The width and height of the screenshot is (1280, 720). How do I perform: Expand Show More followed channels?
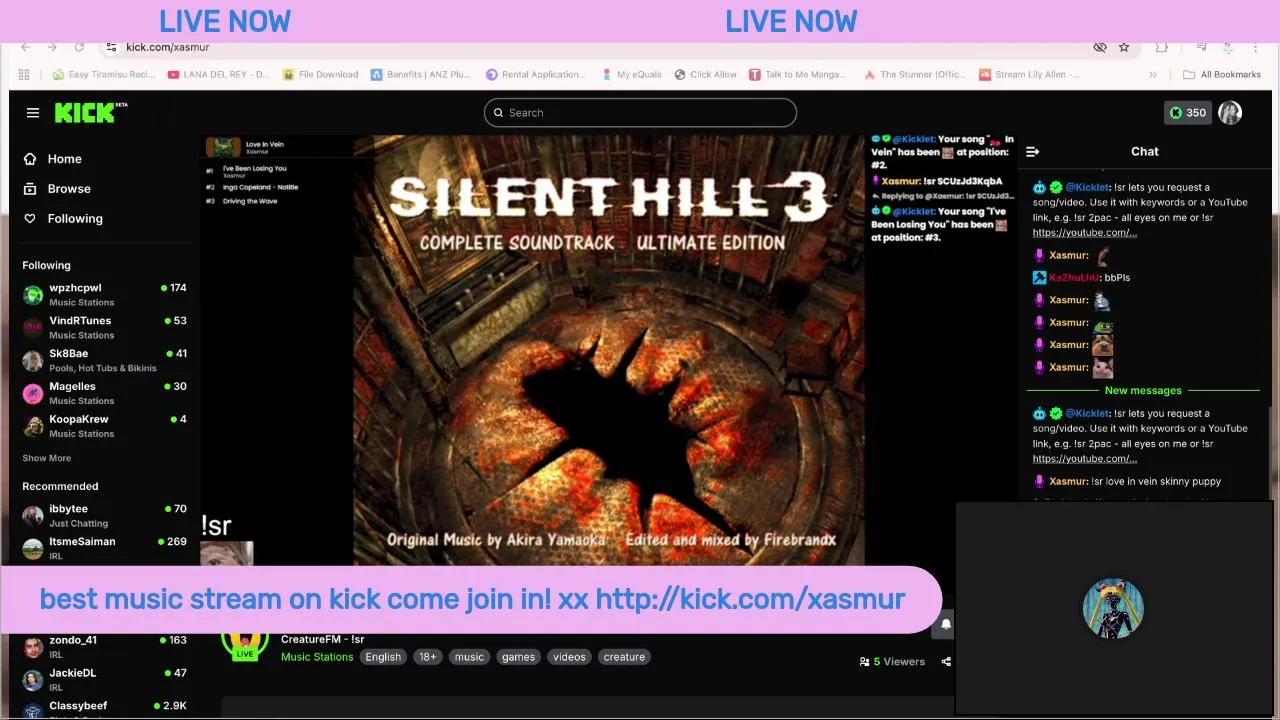[x=47, y=458]
